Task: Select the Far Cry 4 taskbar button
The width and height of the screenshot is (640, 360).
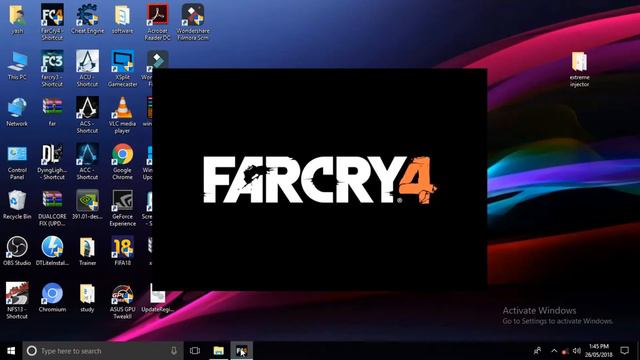Action: pyautogui.click(x=242, y=351)
